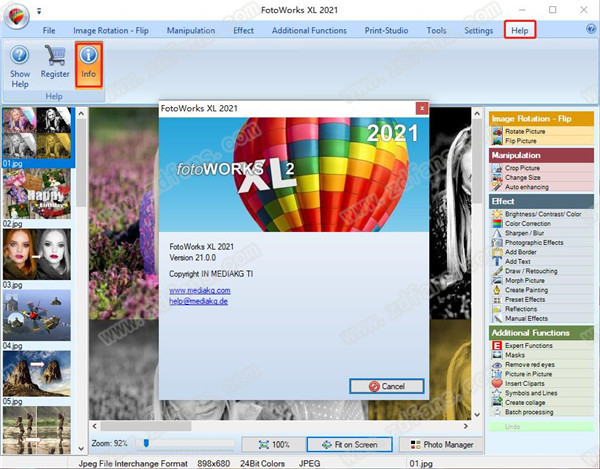Open the Help tab
This screenshot has width=600, height=469.
pos(520,30)
